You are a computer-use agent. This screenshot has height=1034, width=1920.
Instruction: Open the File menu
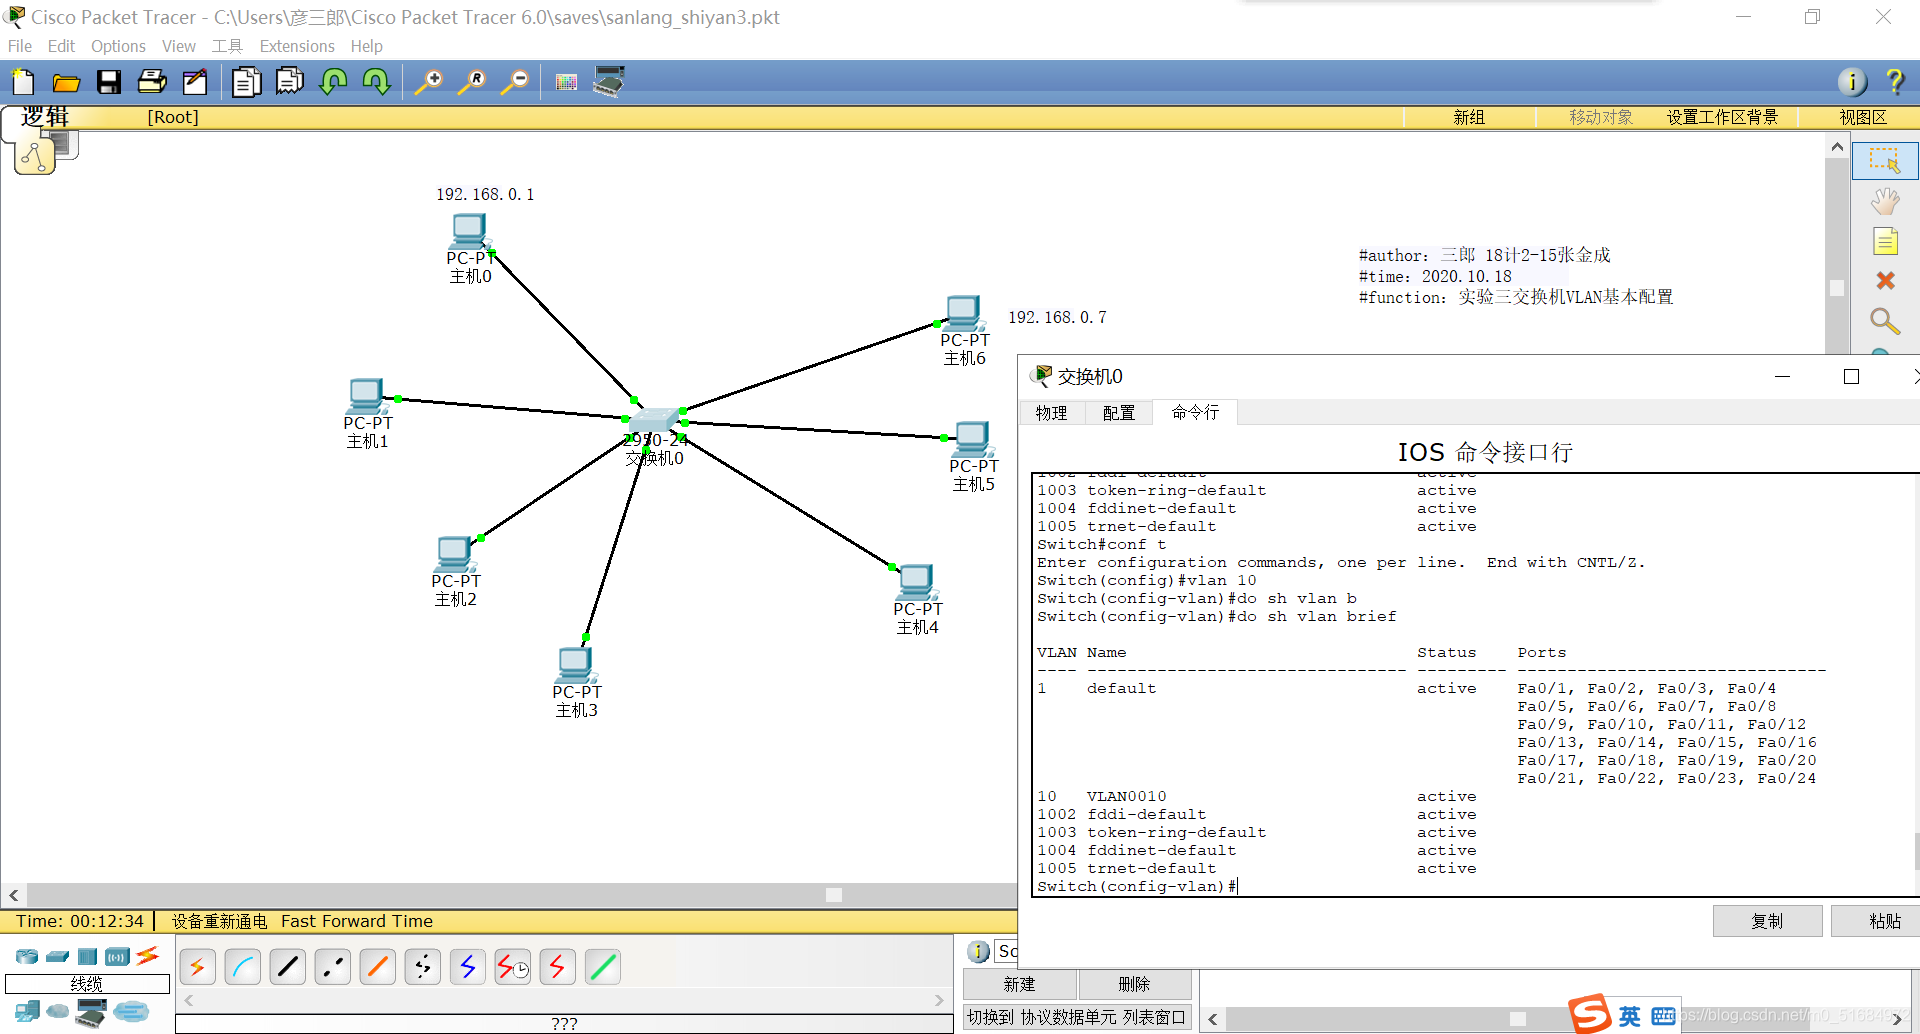[20, 46]
